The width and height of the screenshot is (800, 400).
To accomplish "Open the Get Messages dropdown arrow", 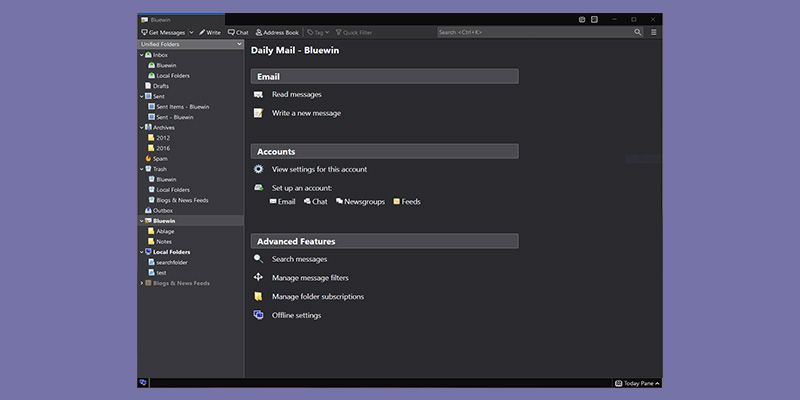I will (x=191, y=32).
